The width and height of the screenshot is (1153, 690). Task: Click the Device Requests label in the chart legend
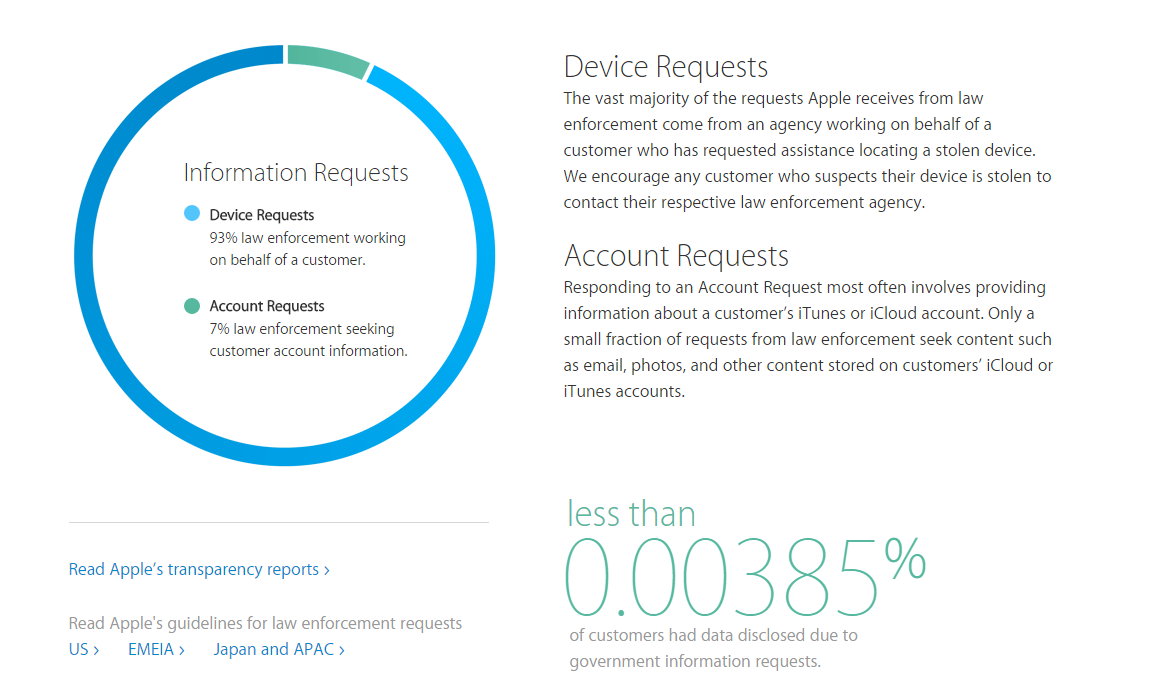pyautogui.click(x=262, y=215)
